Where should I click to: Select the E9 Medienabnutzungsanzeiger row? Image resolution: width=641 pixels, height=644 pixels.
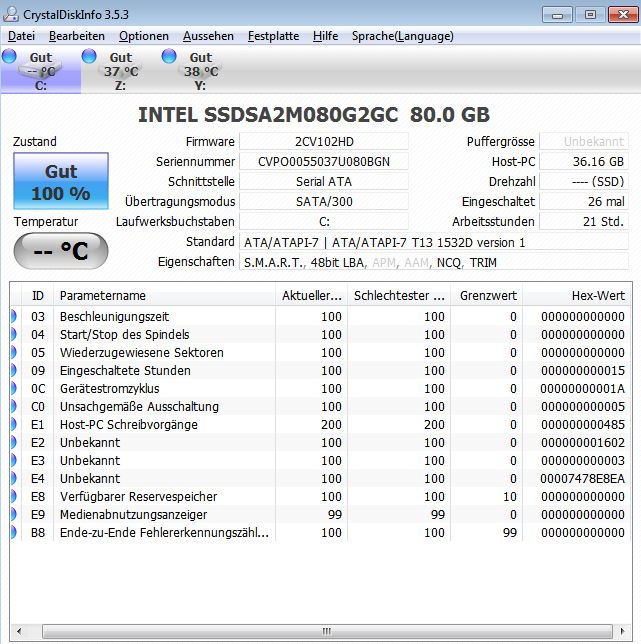pos(320,515)
